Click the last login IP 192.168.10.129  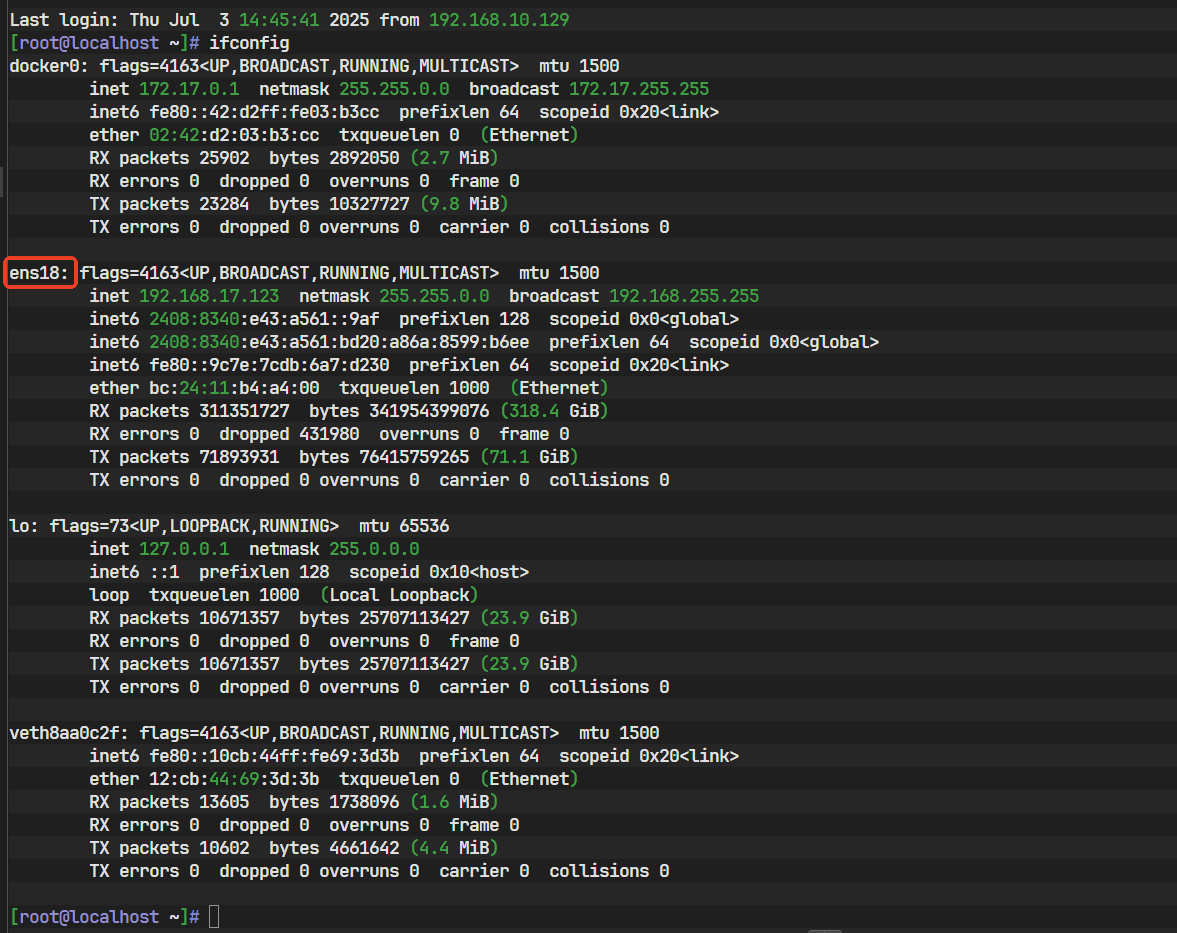(499, 20)
